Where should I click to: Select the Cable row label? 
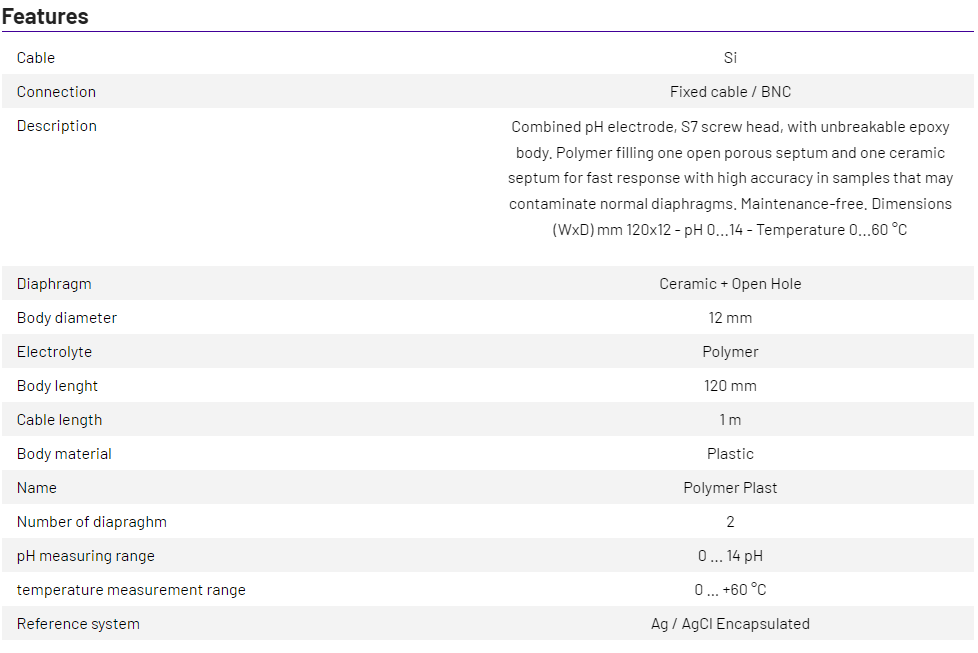click(36, 58)
